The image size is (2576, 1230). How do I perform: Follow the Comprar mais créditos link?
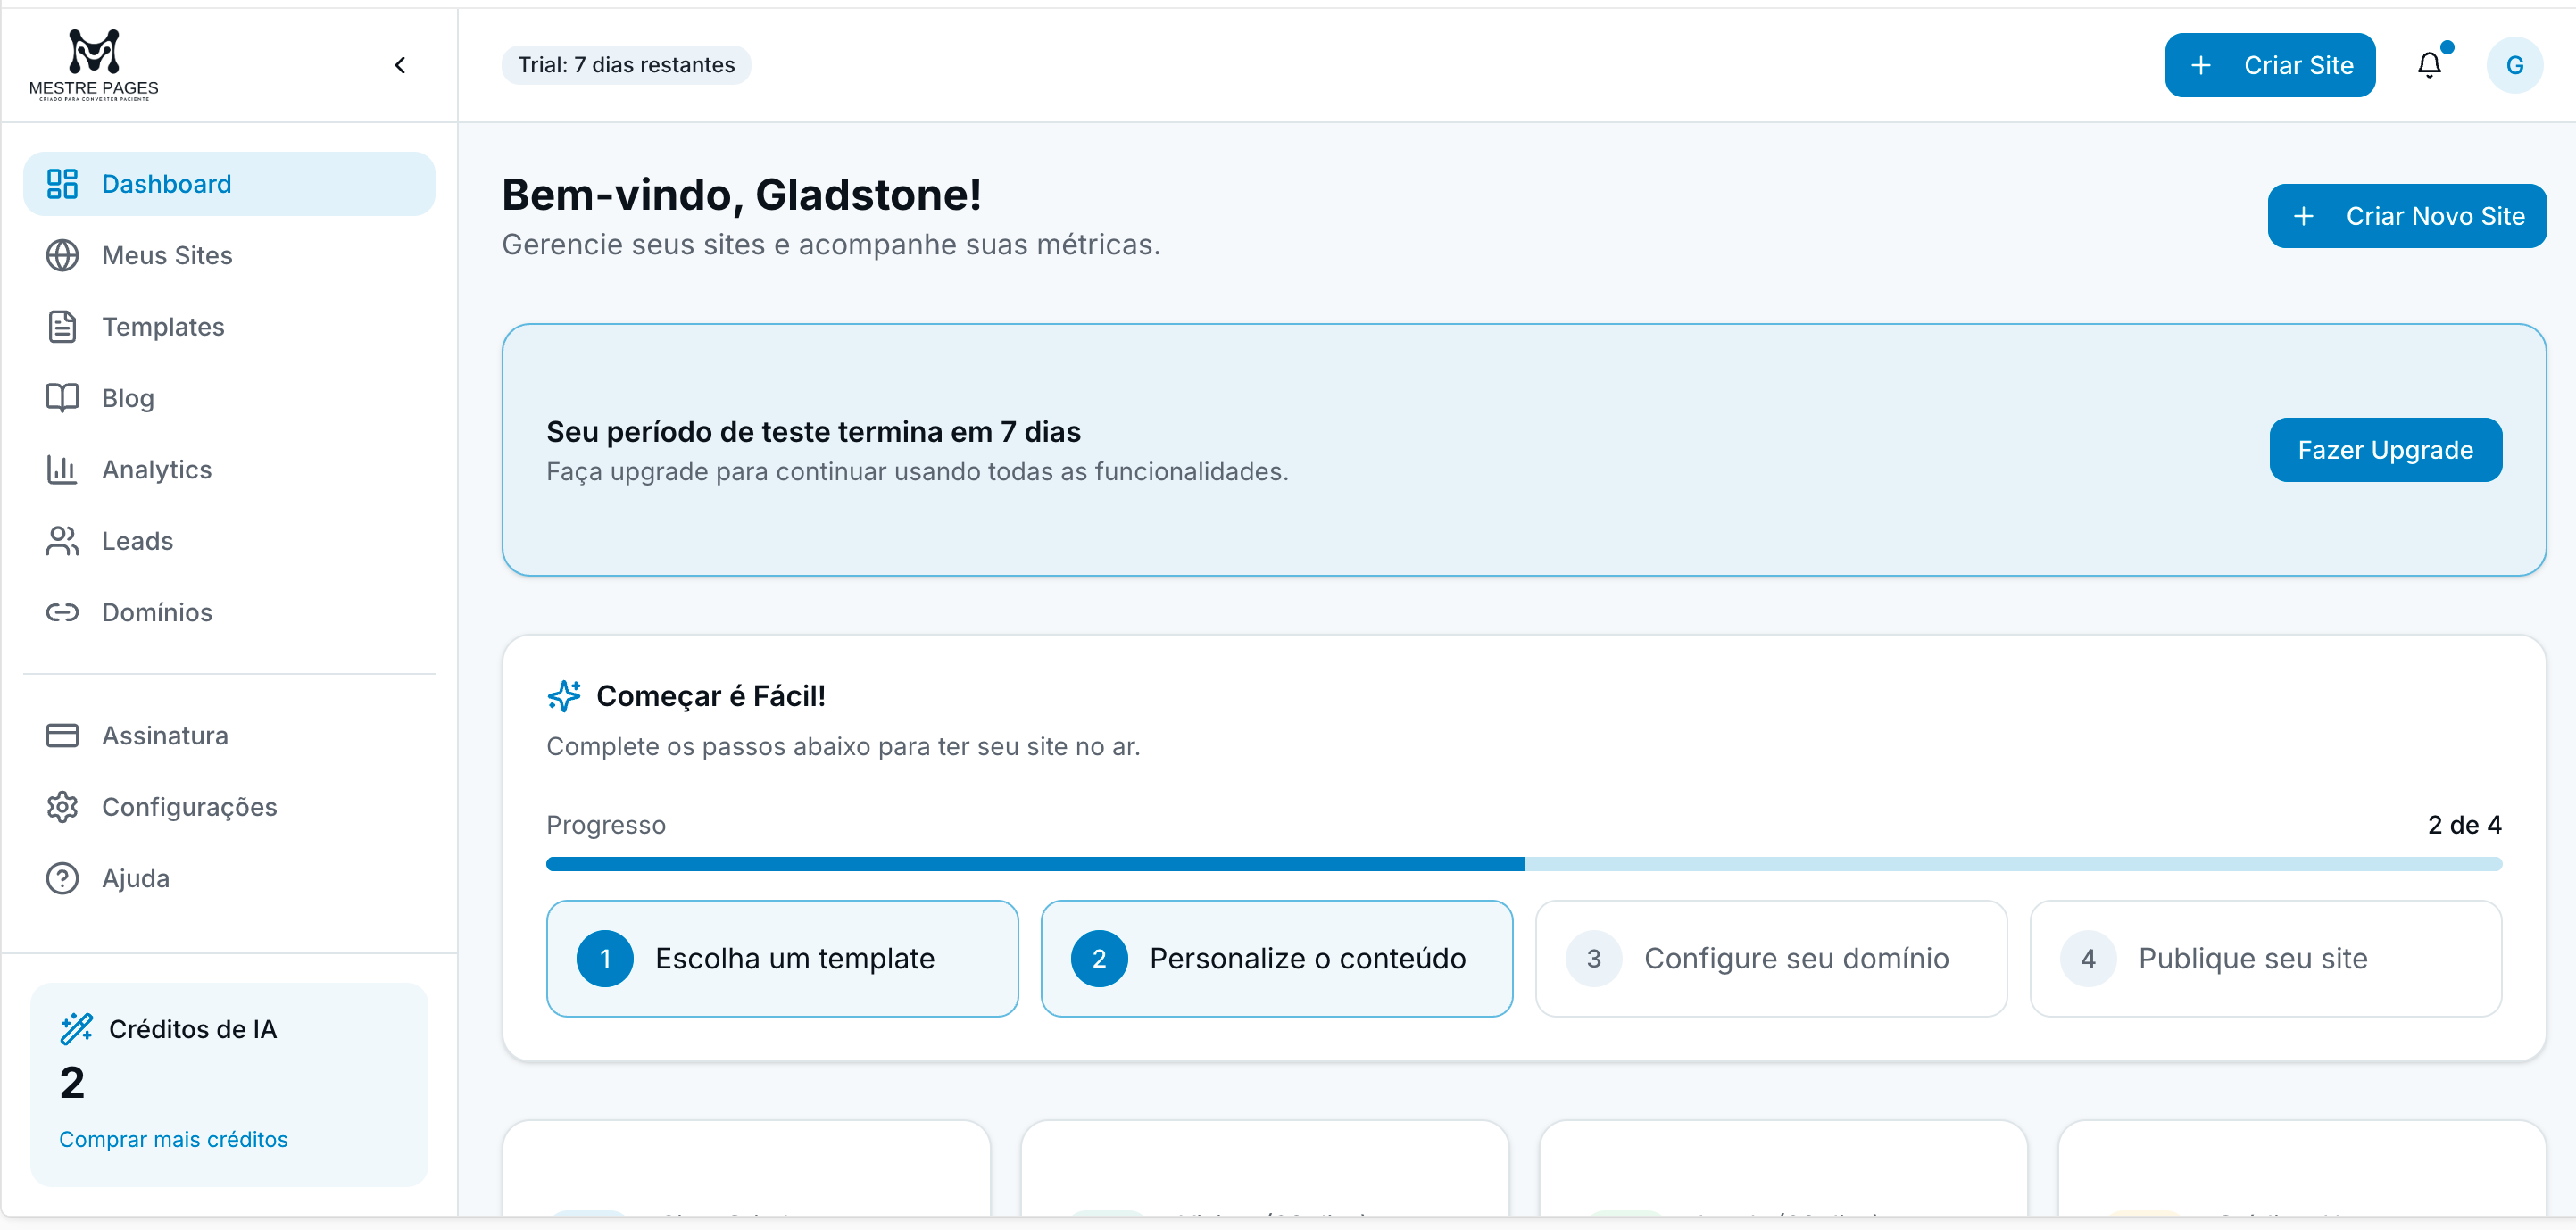coord(172,1138)
